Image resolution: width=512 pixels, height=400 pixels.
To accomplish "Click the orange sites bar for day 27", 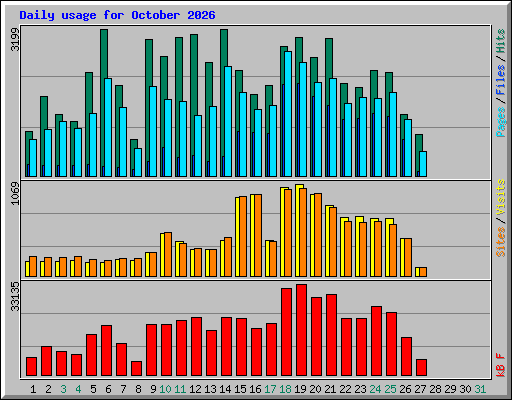I will [x=423, y=272].
